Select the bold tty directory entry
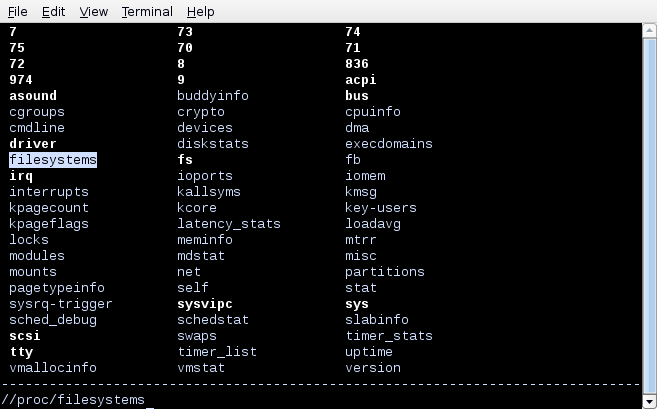This screenshot has width=657, height=409. coord(21,352)
